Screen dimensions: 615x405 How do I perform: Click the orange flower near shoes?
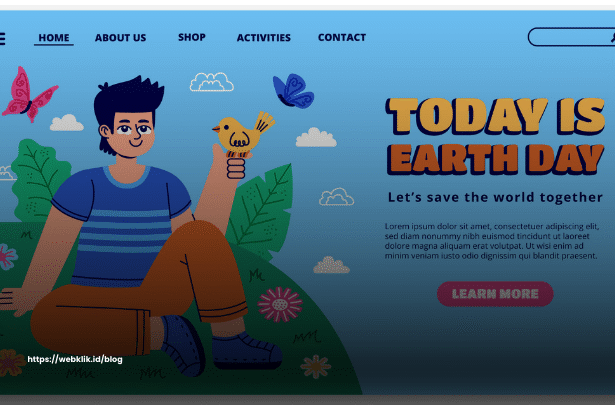point(315,366)
